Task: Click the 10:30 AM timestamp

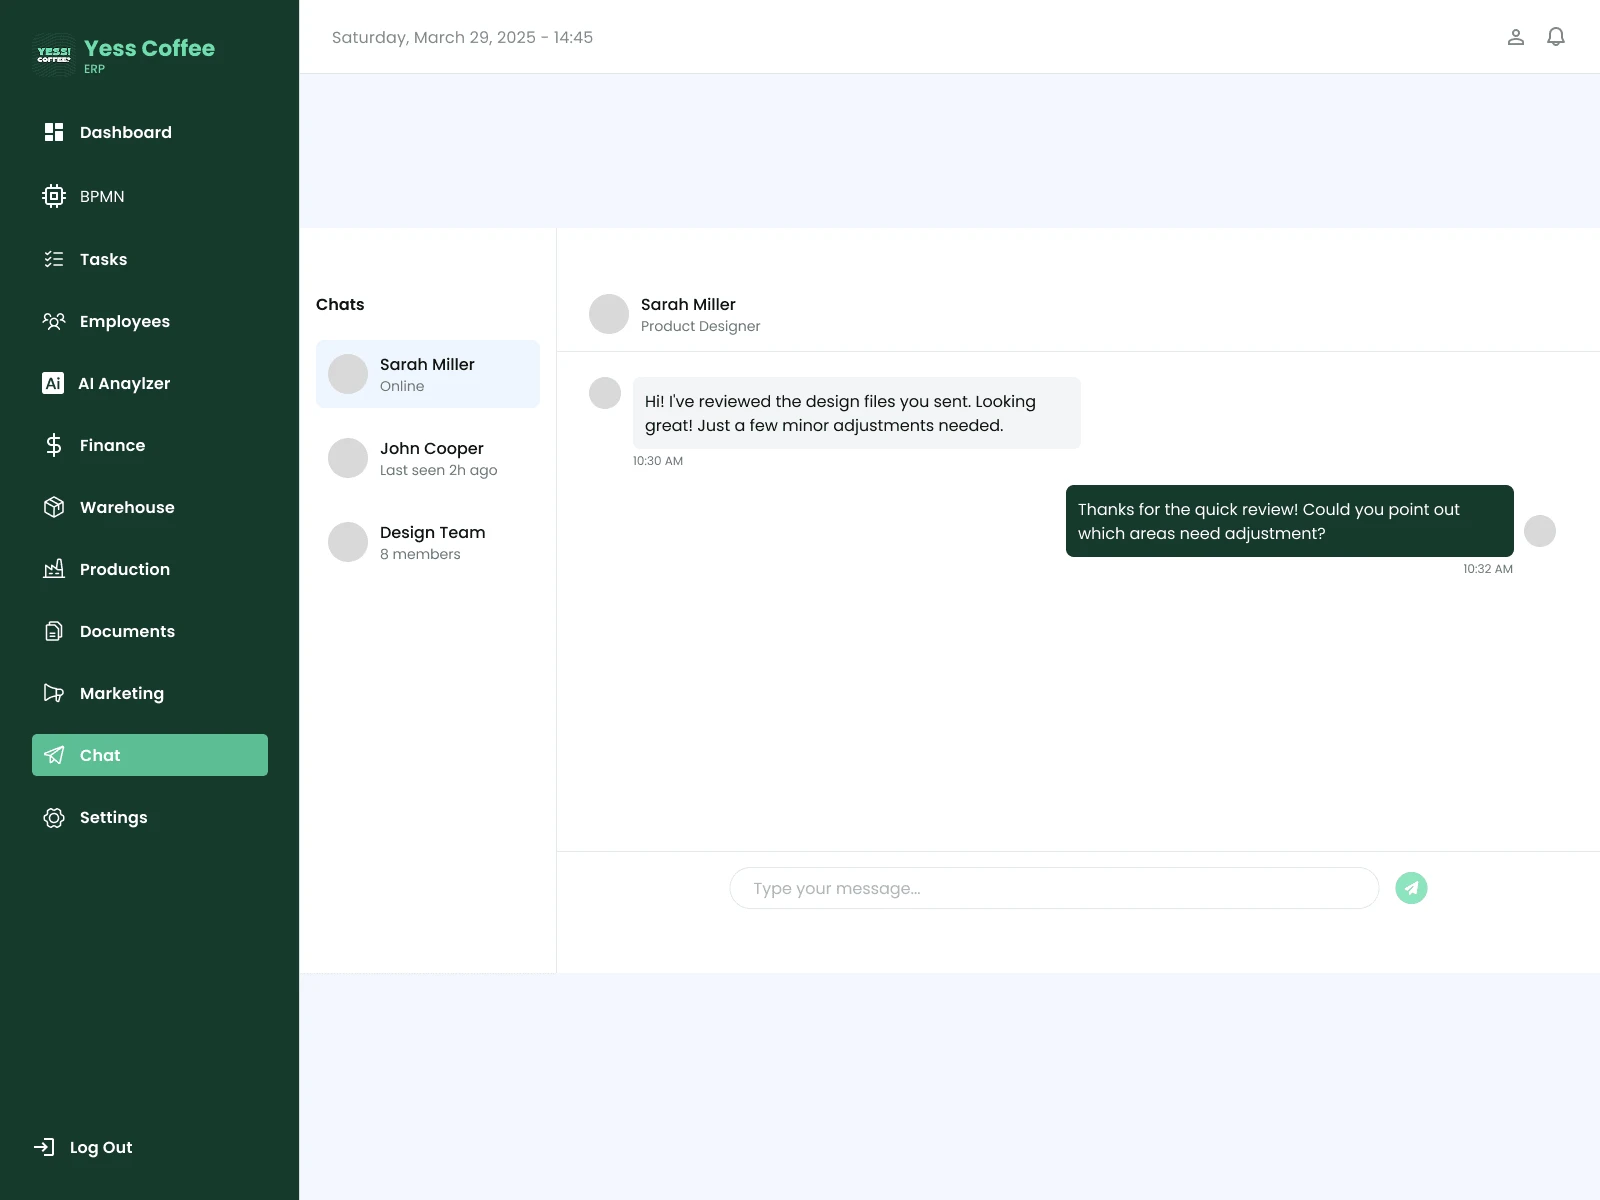Action: point(658,461)
